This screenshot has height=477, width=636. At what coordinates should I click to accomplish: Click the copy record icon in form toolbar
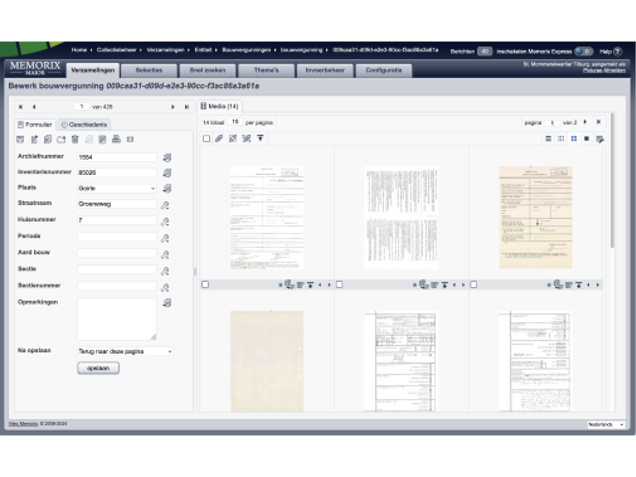coord(48,139)
